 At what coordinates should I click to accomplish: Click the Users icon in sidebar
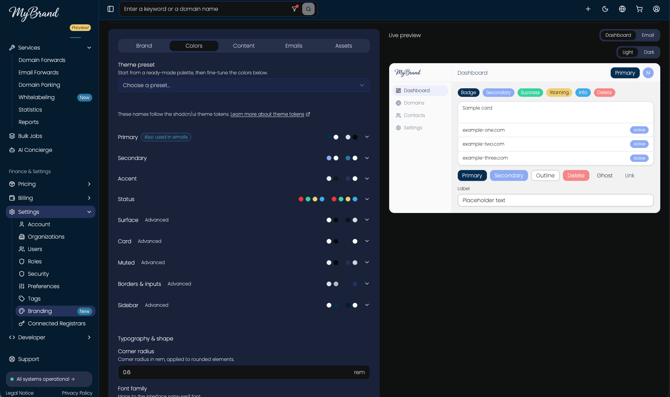tap(22, 249)
